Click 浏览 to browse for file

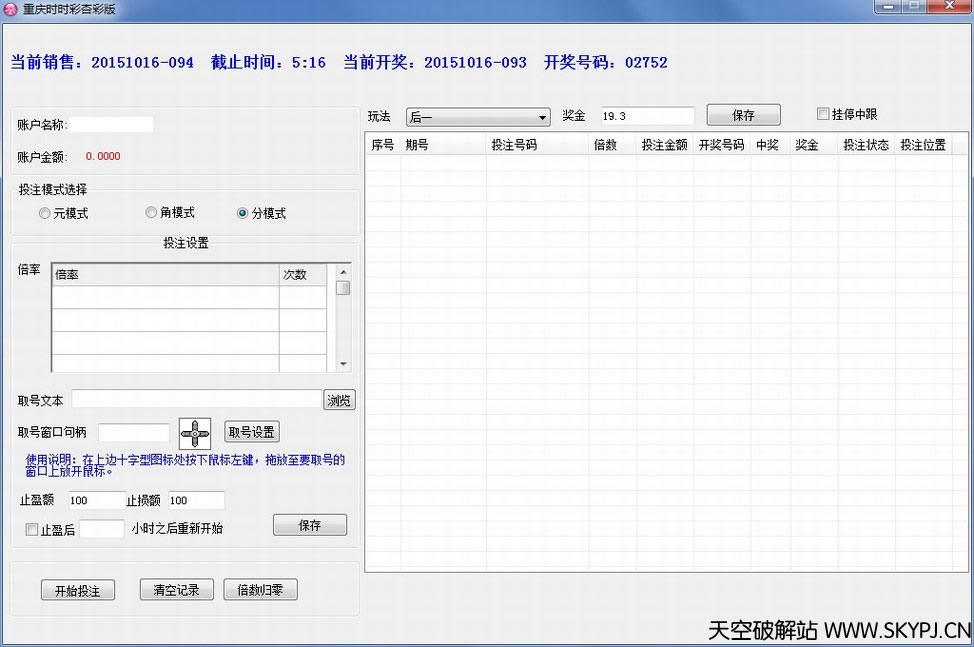pyautogui.click(x=339, y=400)
